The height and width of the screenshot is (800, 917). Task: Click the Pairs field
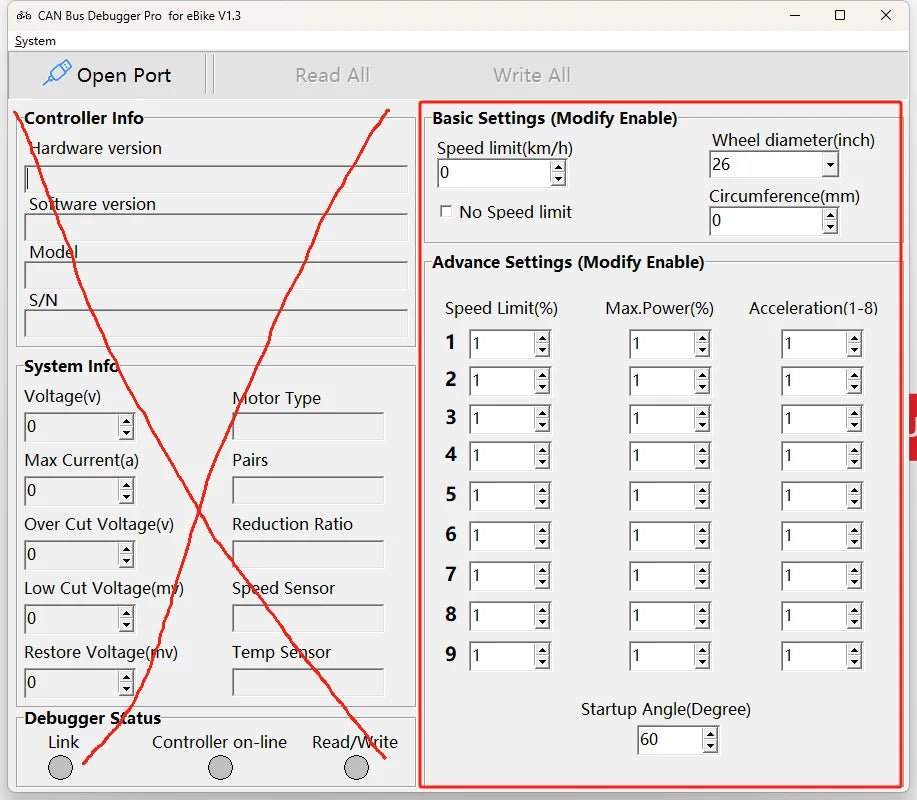click(x=308, y=490)
